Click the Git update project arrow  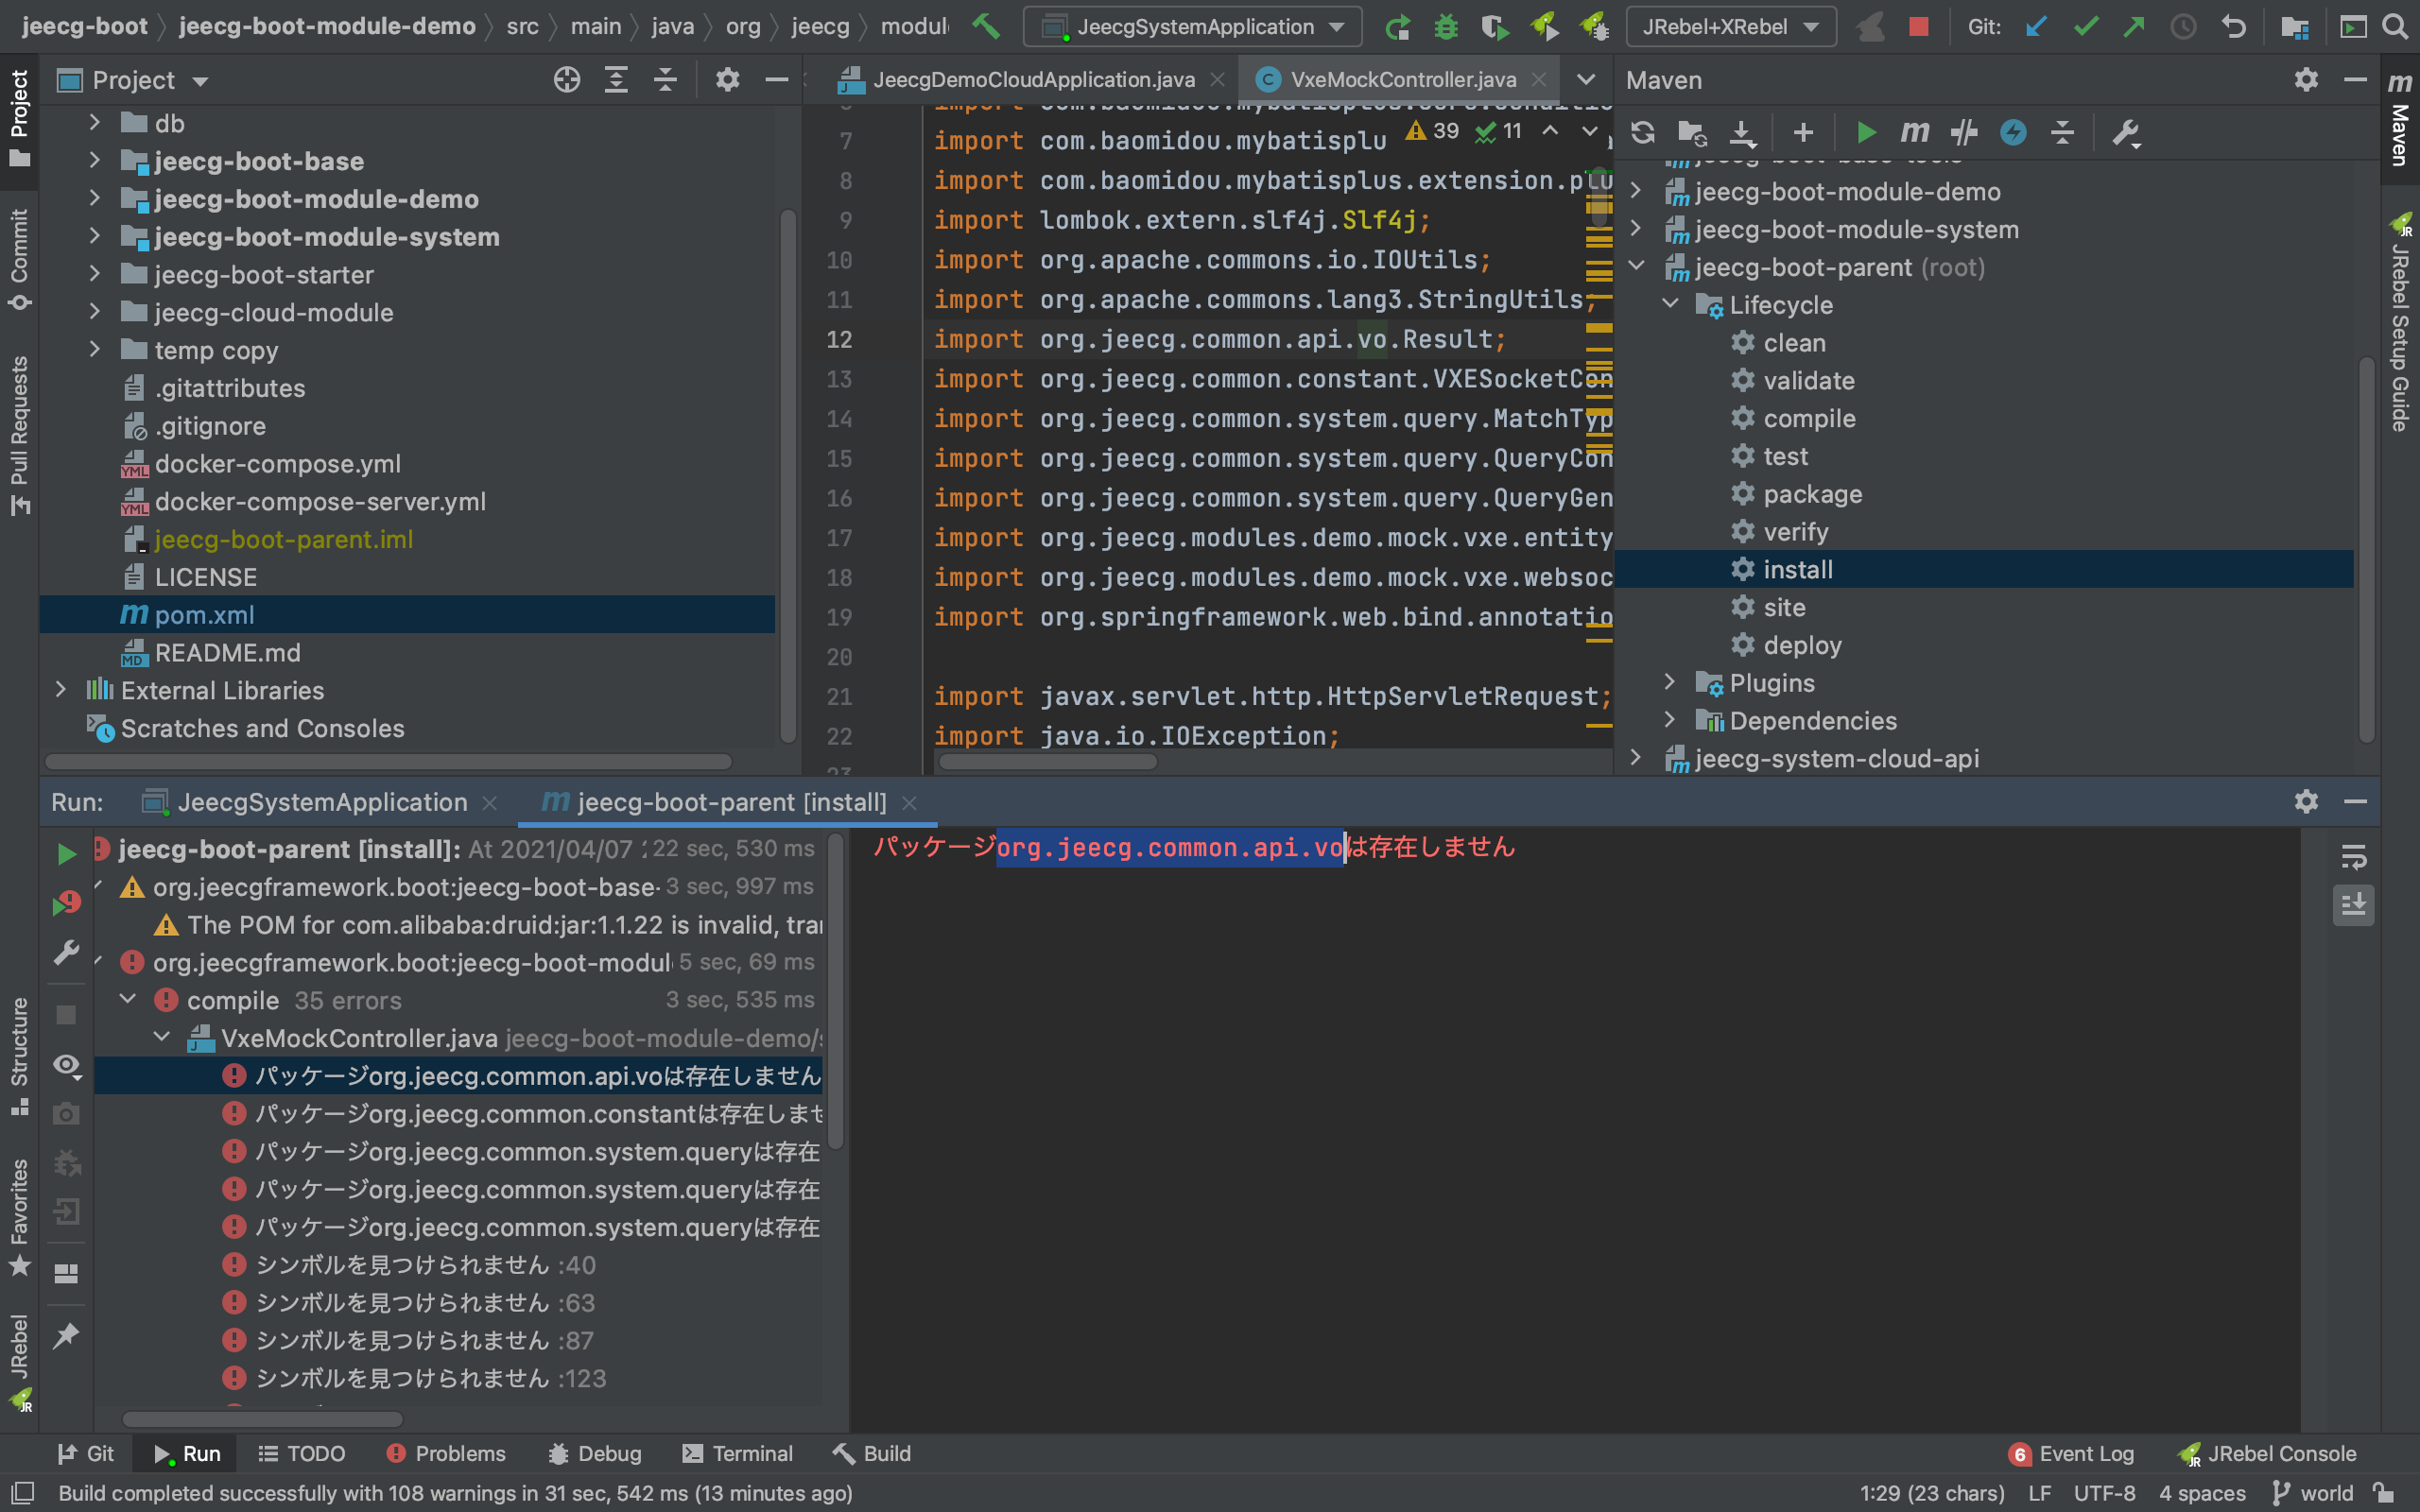tap(2036, 26)
